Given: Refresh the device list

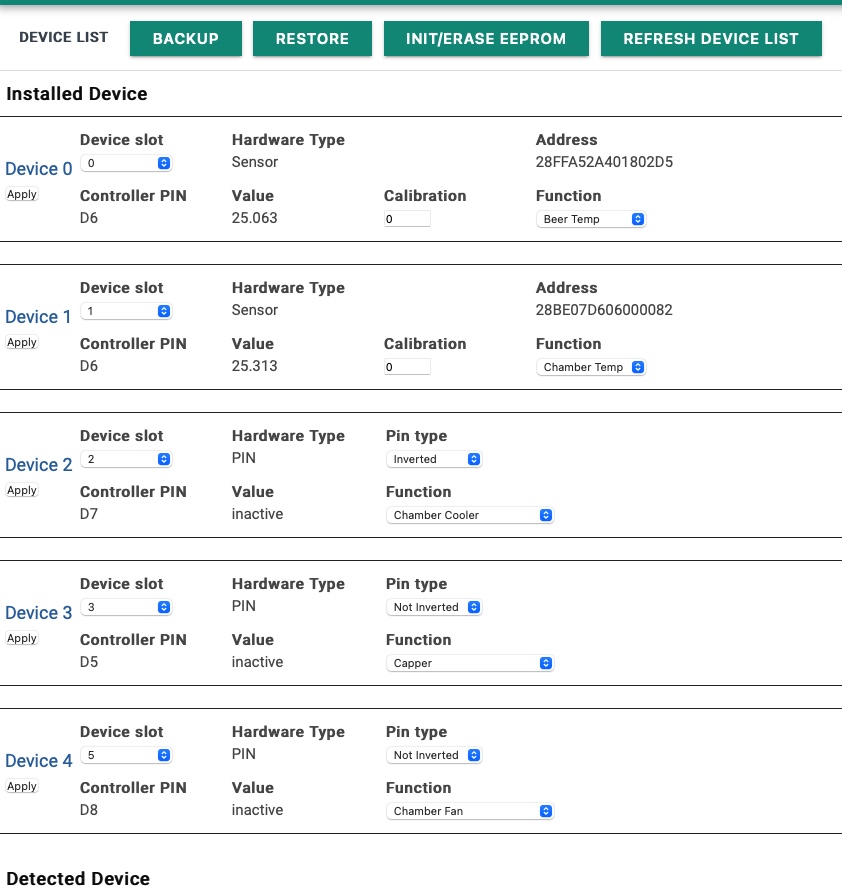Looking at the screenshot, I should 711,38.
